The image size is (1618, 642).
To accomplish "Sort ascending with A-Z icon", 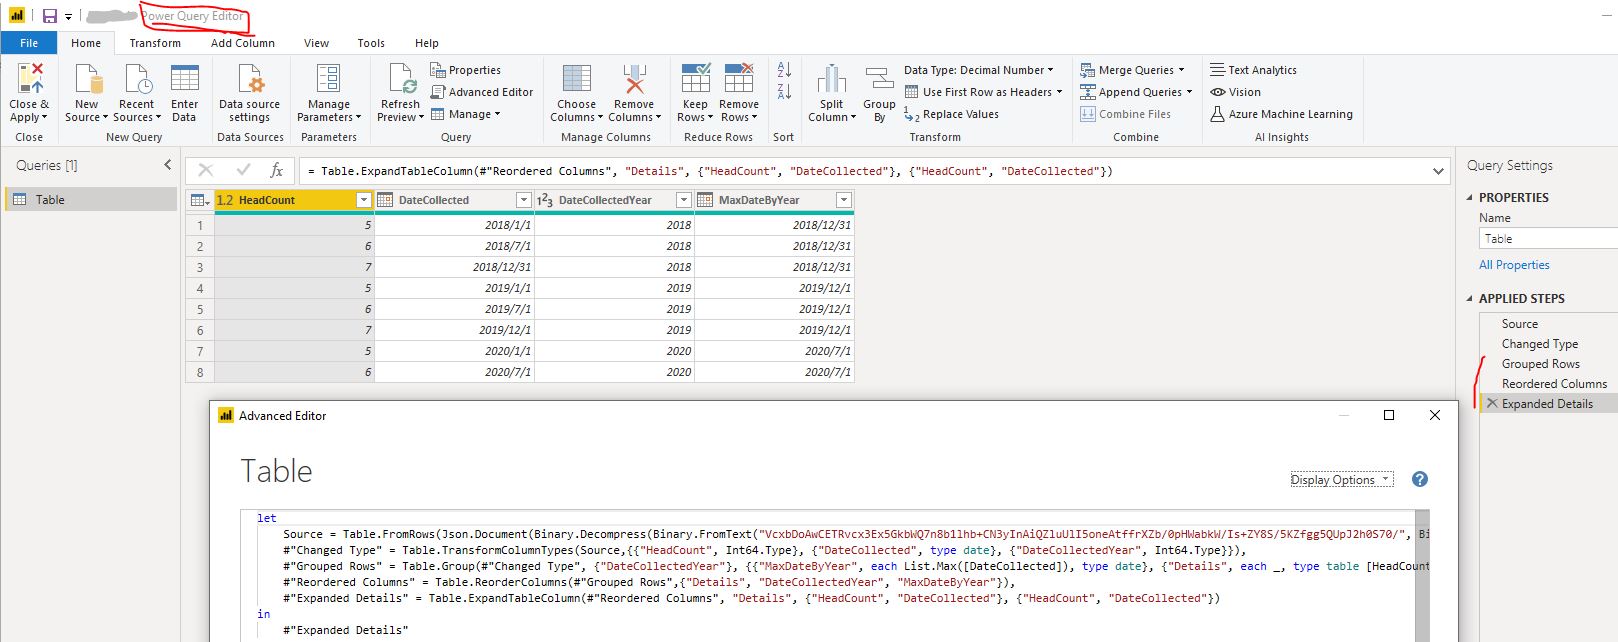I will tap(784, 69).
